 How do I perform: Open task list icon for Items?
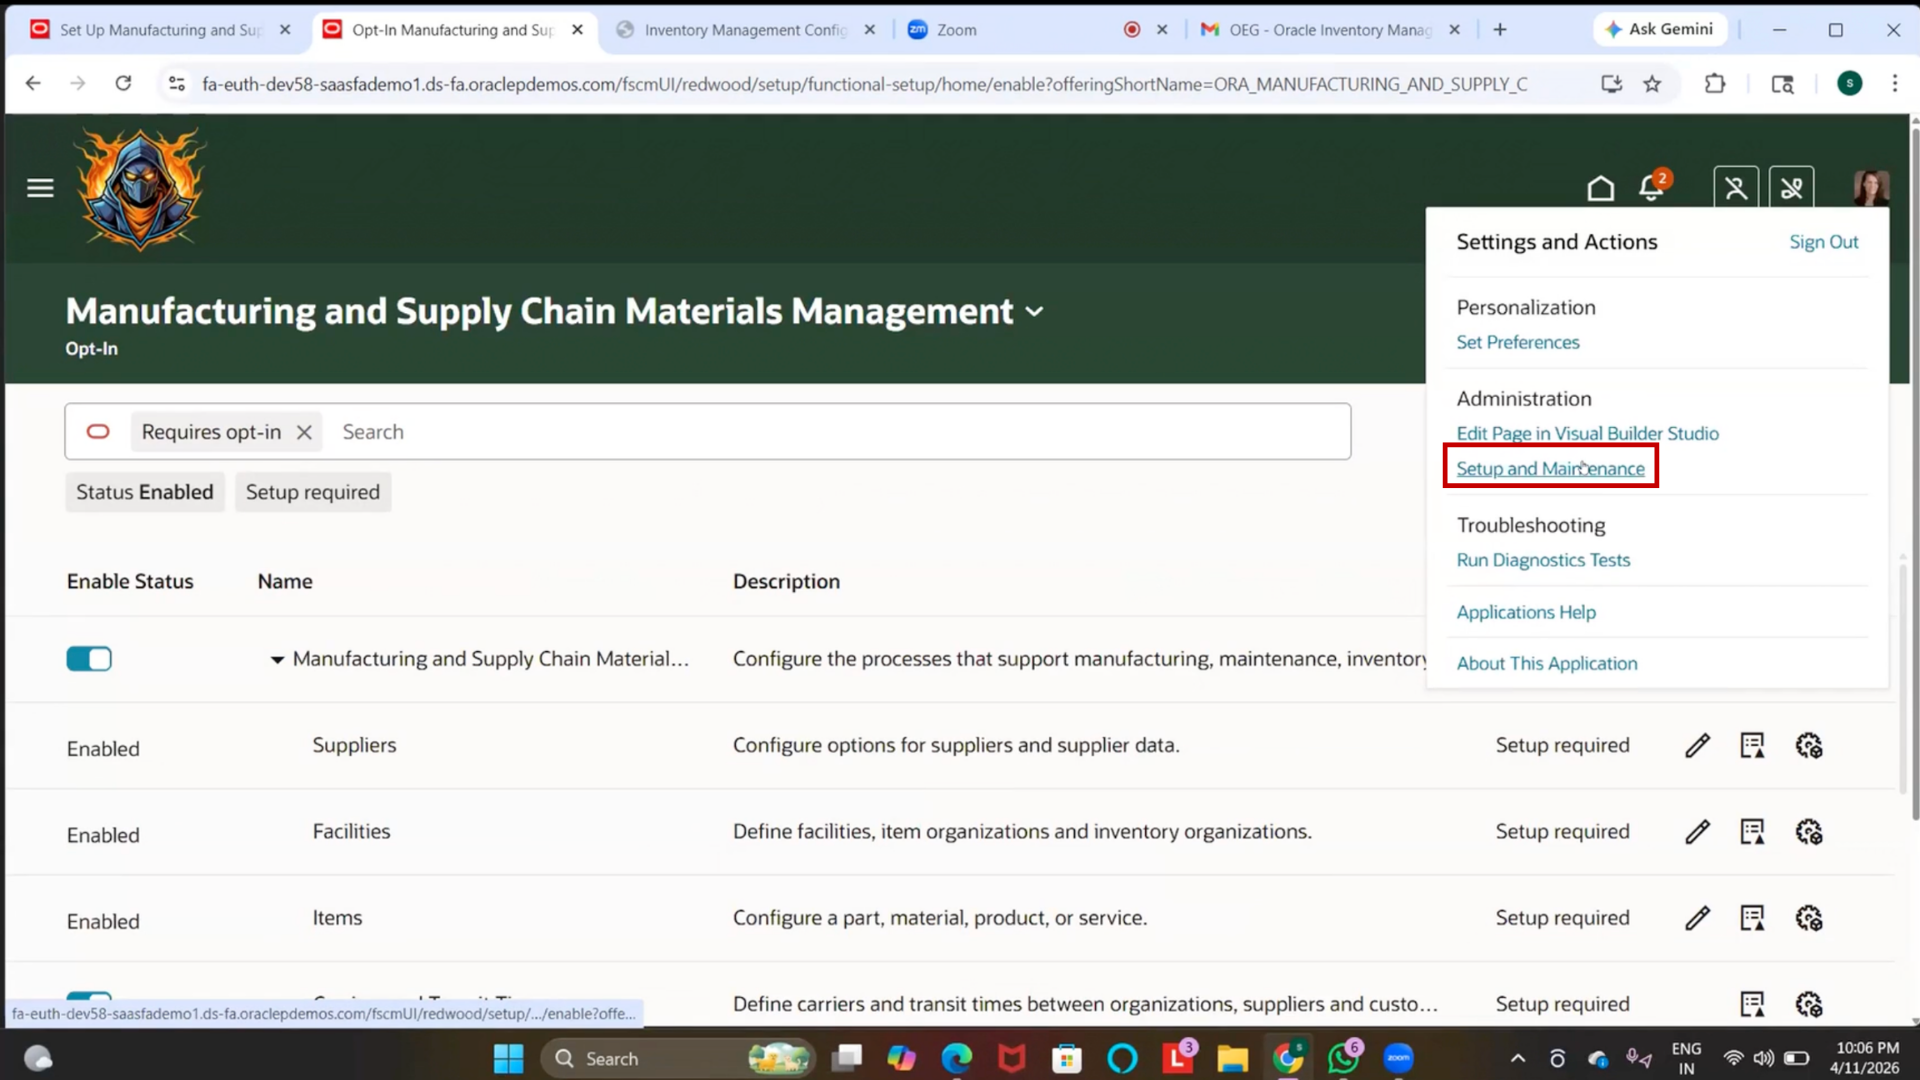[x=1752, y=918]
